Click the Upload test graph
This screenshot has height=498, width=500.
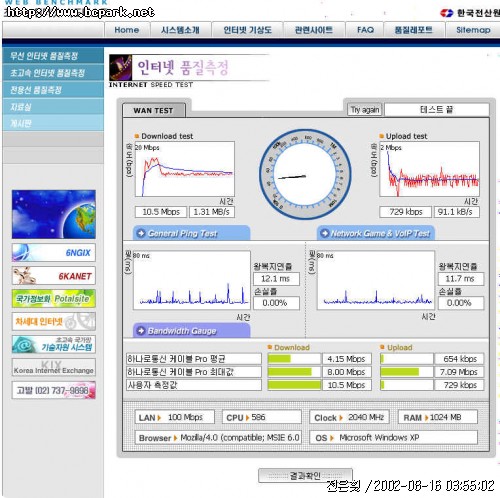pos(430,169)
